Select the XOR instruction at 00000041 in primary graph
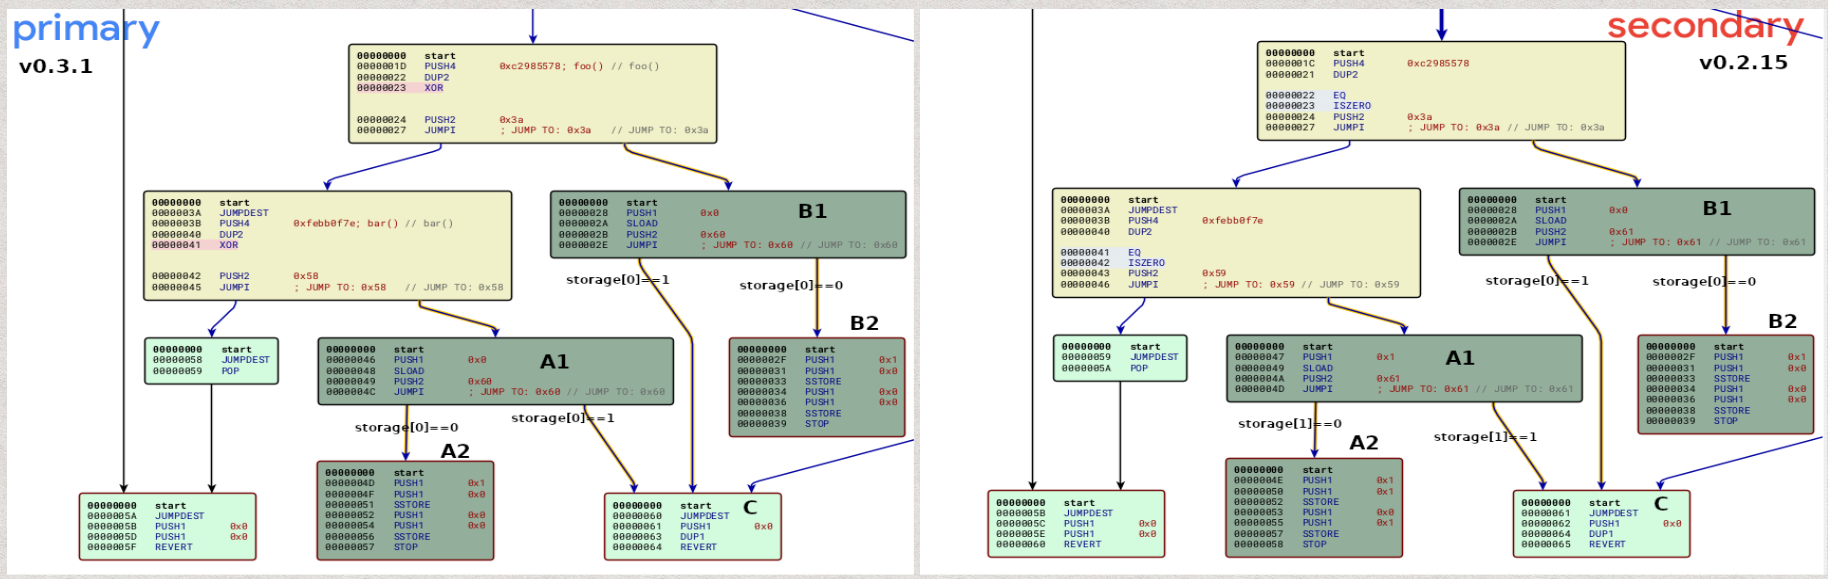Viewport: 1828px width, 579px height. (x=195, y=245)
